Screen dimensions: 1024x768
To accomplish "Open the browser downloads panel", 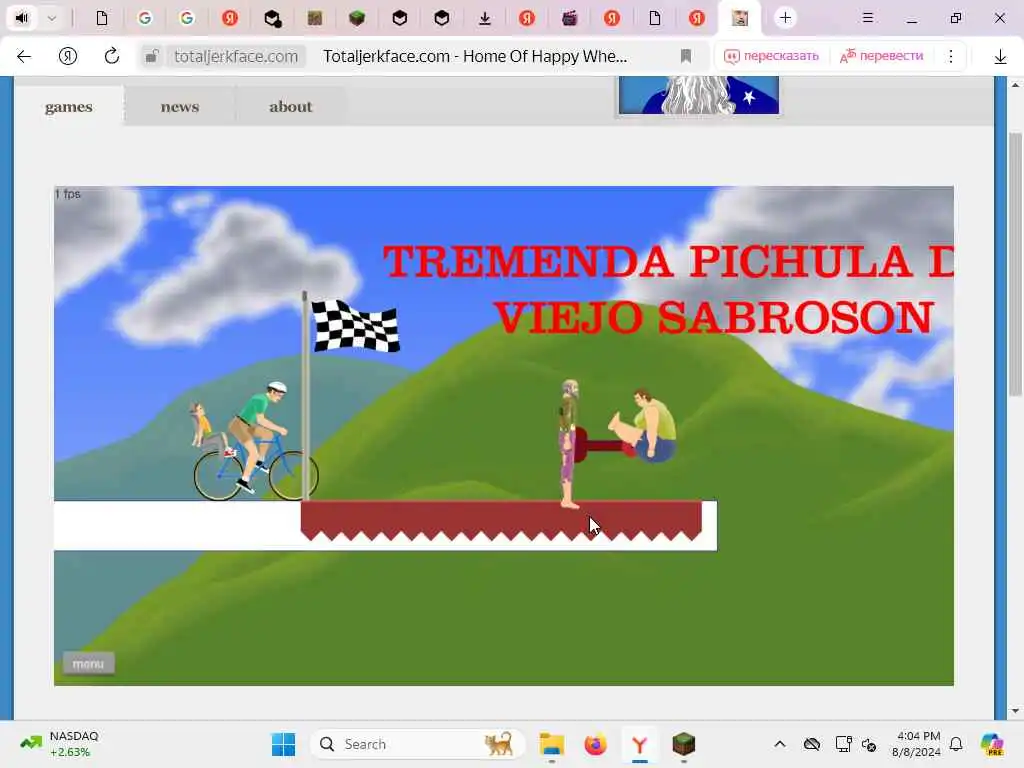I will [1000, 57].
